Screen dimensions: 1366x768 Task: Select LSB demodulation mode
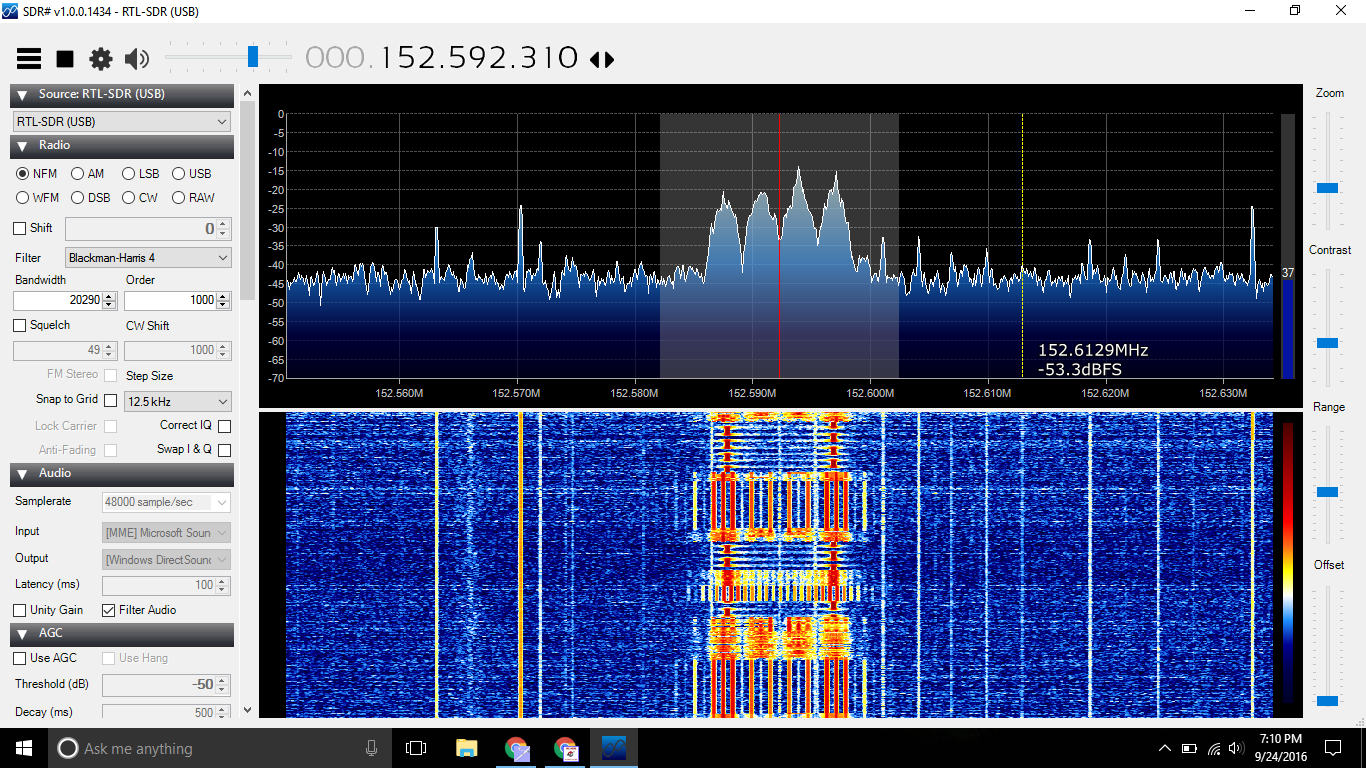[x=140, y=174]
